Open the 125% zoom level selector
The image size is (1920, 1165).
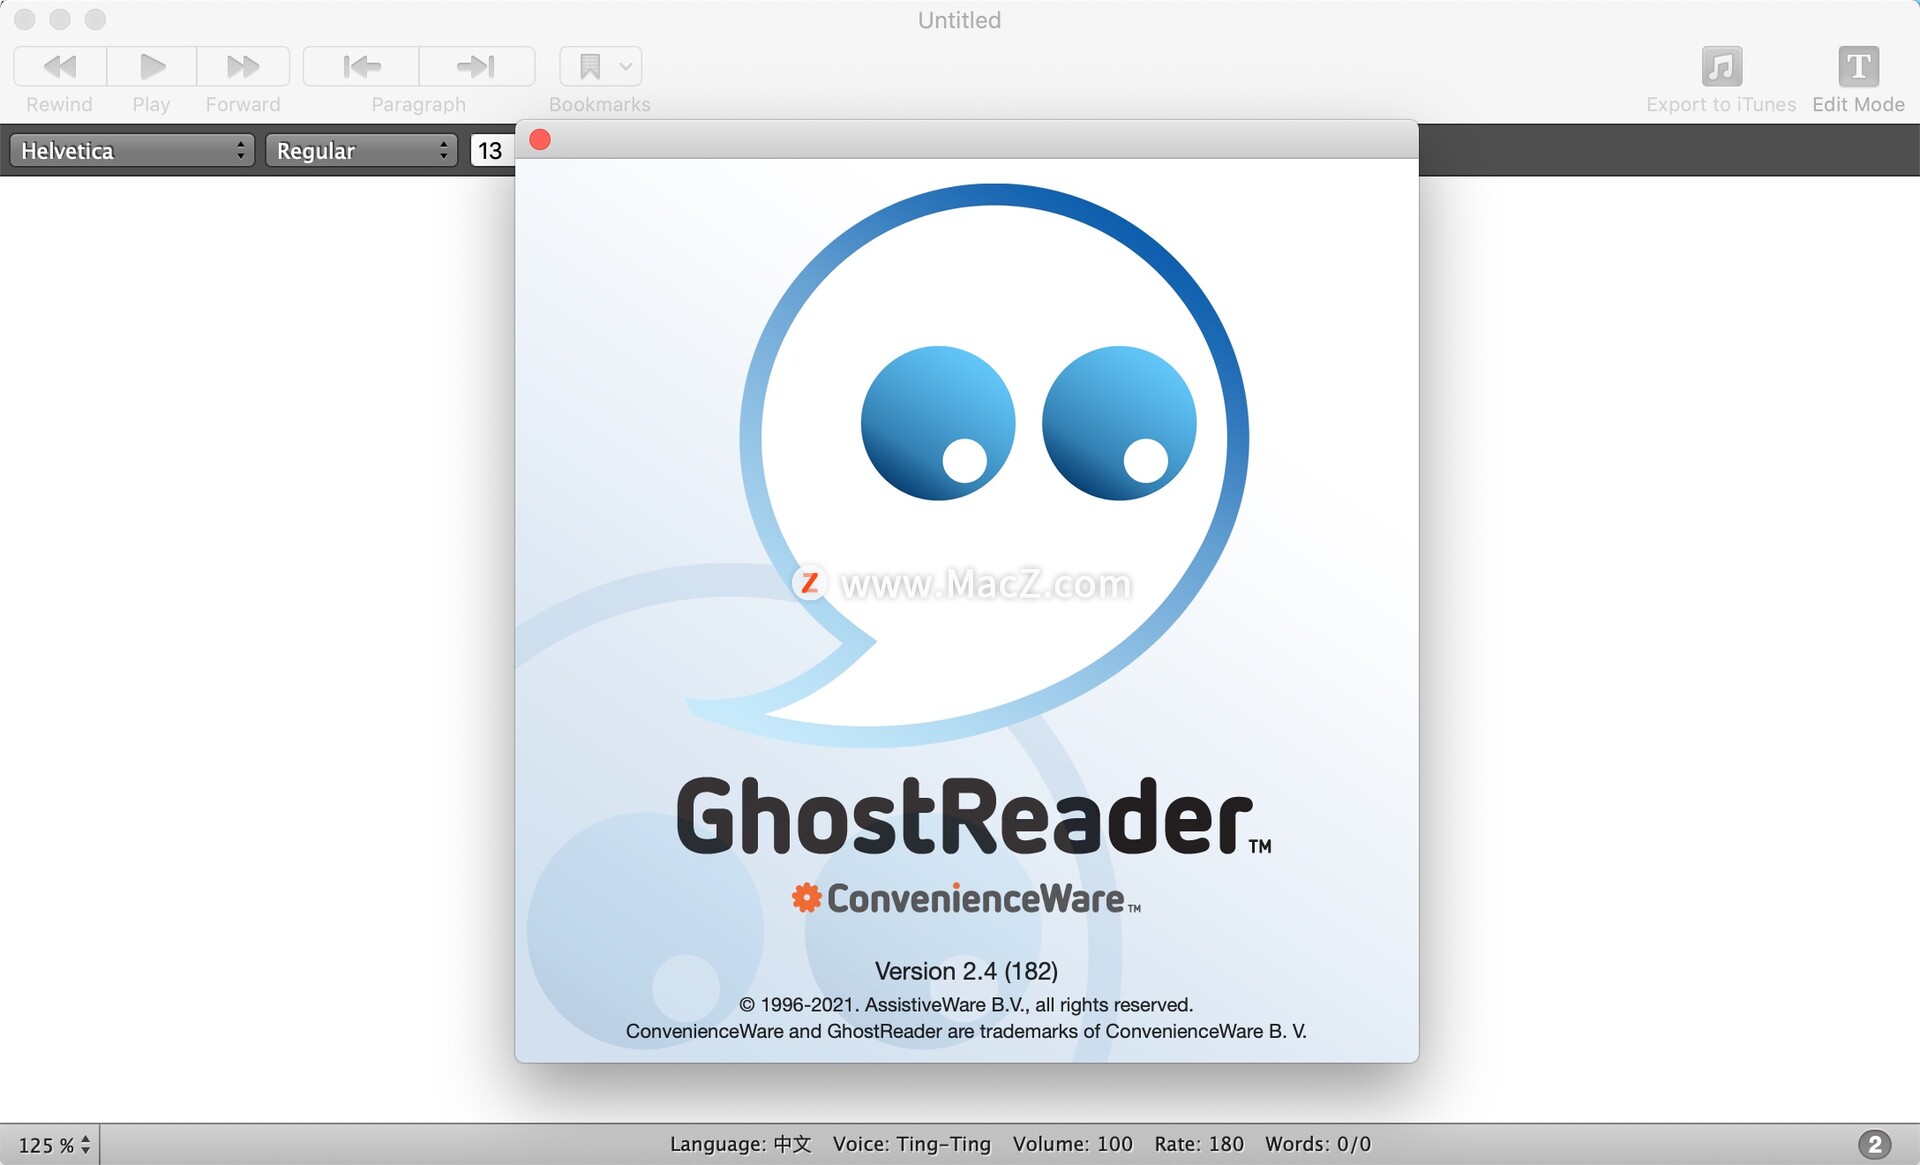(x=54, y=1145)
